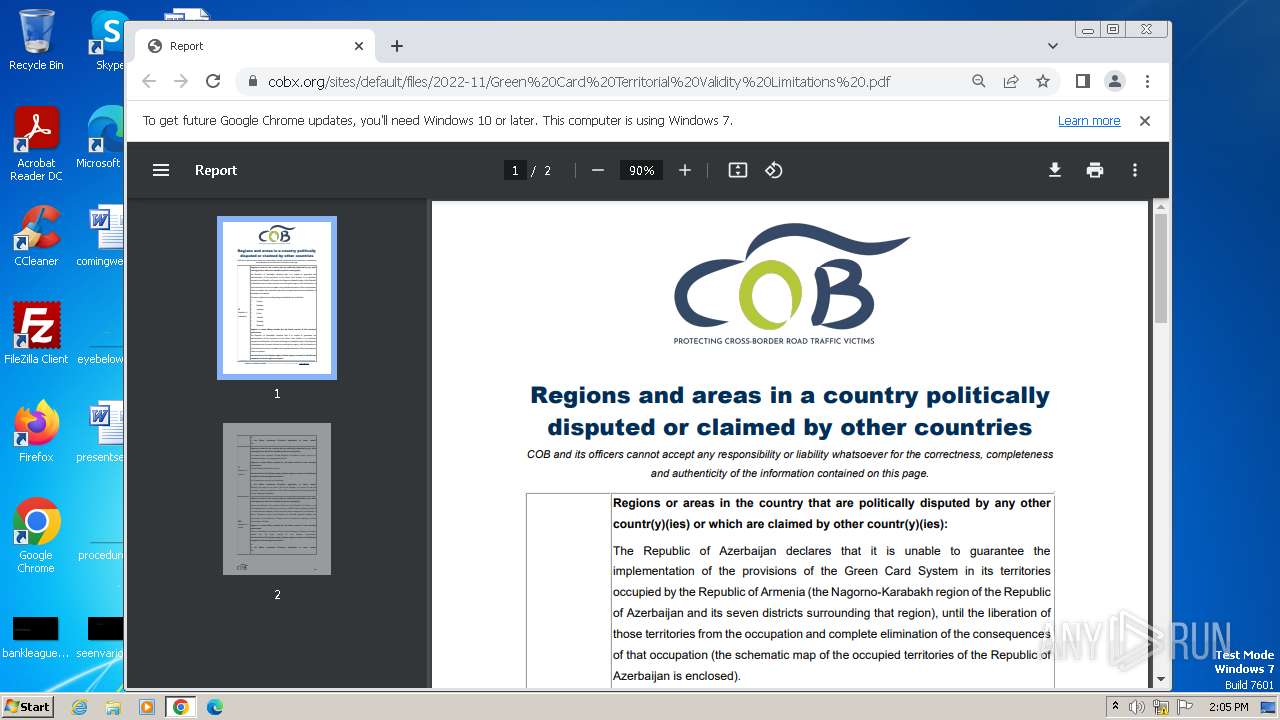Open Internet Explorer from taskbar
1280x720 pixels.
click(x=79, y=707)
